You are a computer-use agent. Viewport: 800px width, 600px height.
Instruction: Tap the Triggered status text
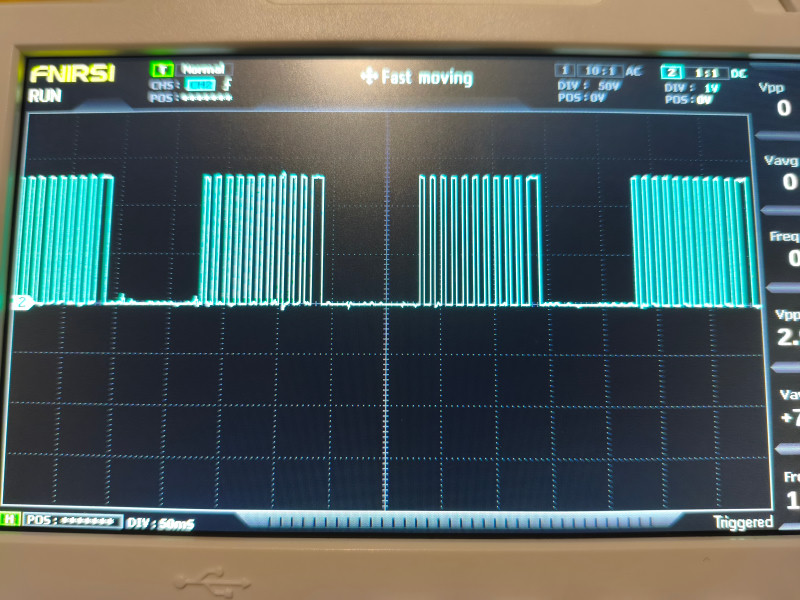743,522
